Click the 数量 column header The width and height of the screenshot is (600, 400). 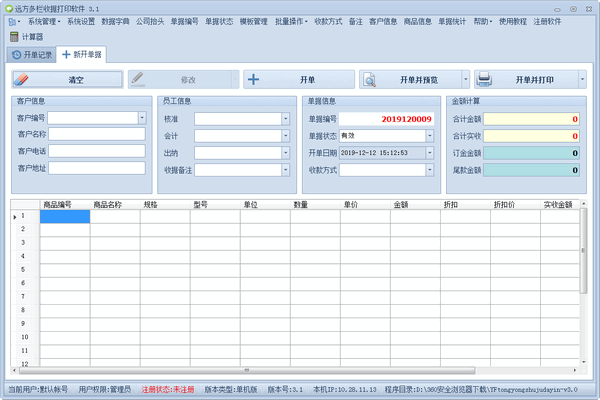(315, 205)
